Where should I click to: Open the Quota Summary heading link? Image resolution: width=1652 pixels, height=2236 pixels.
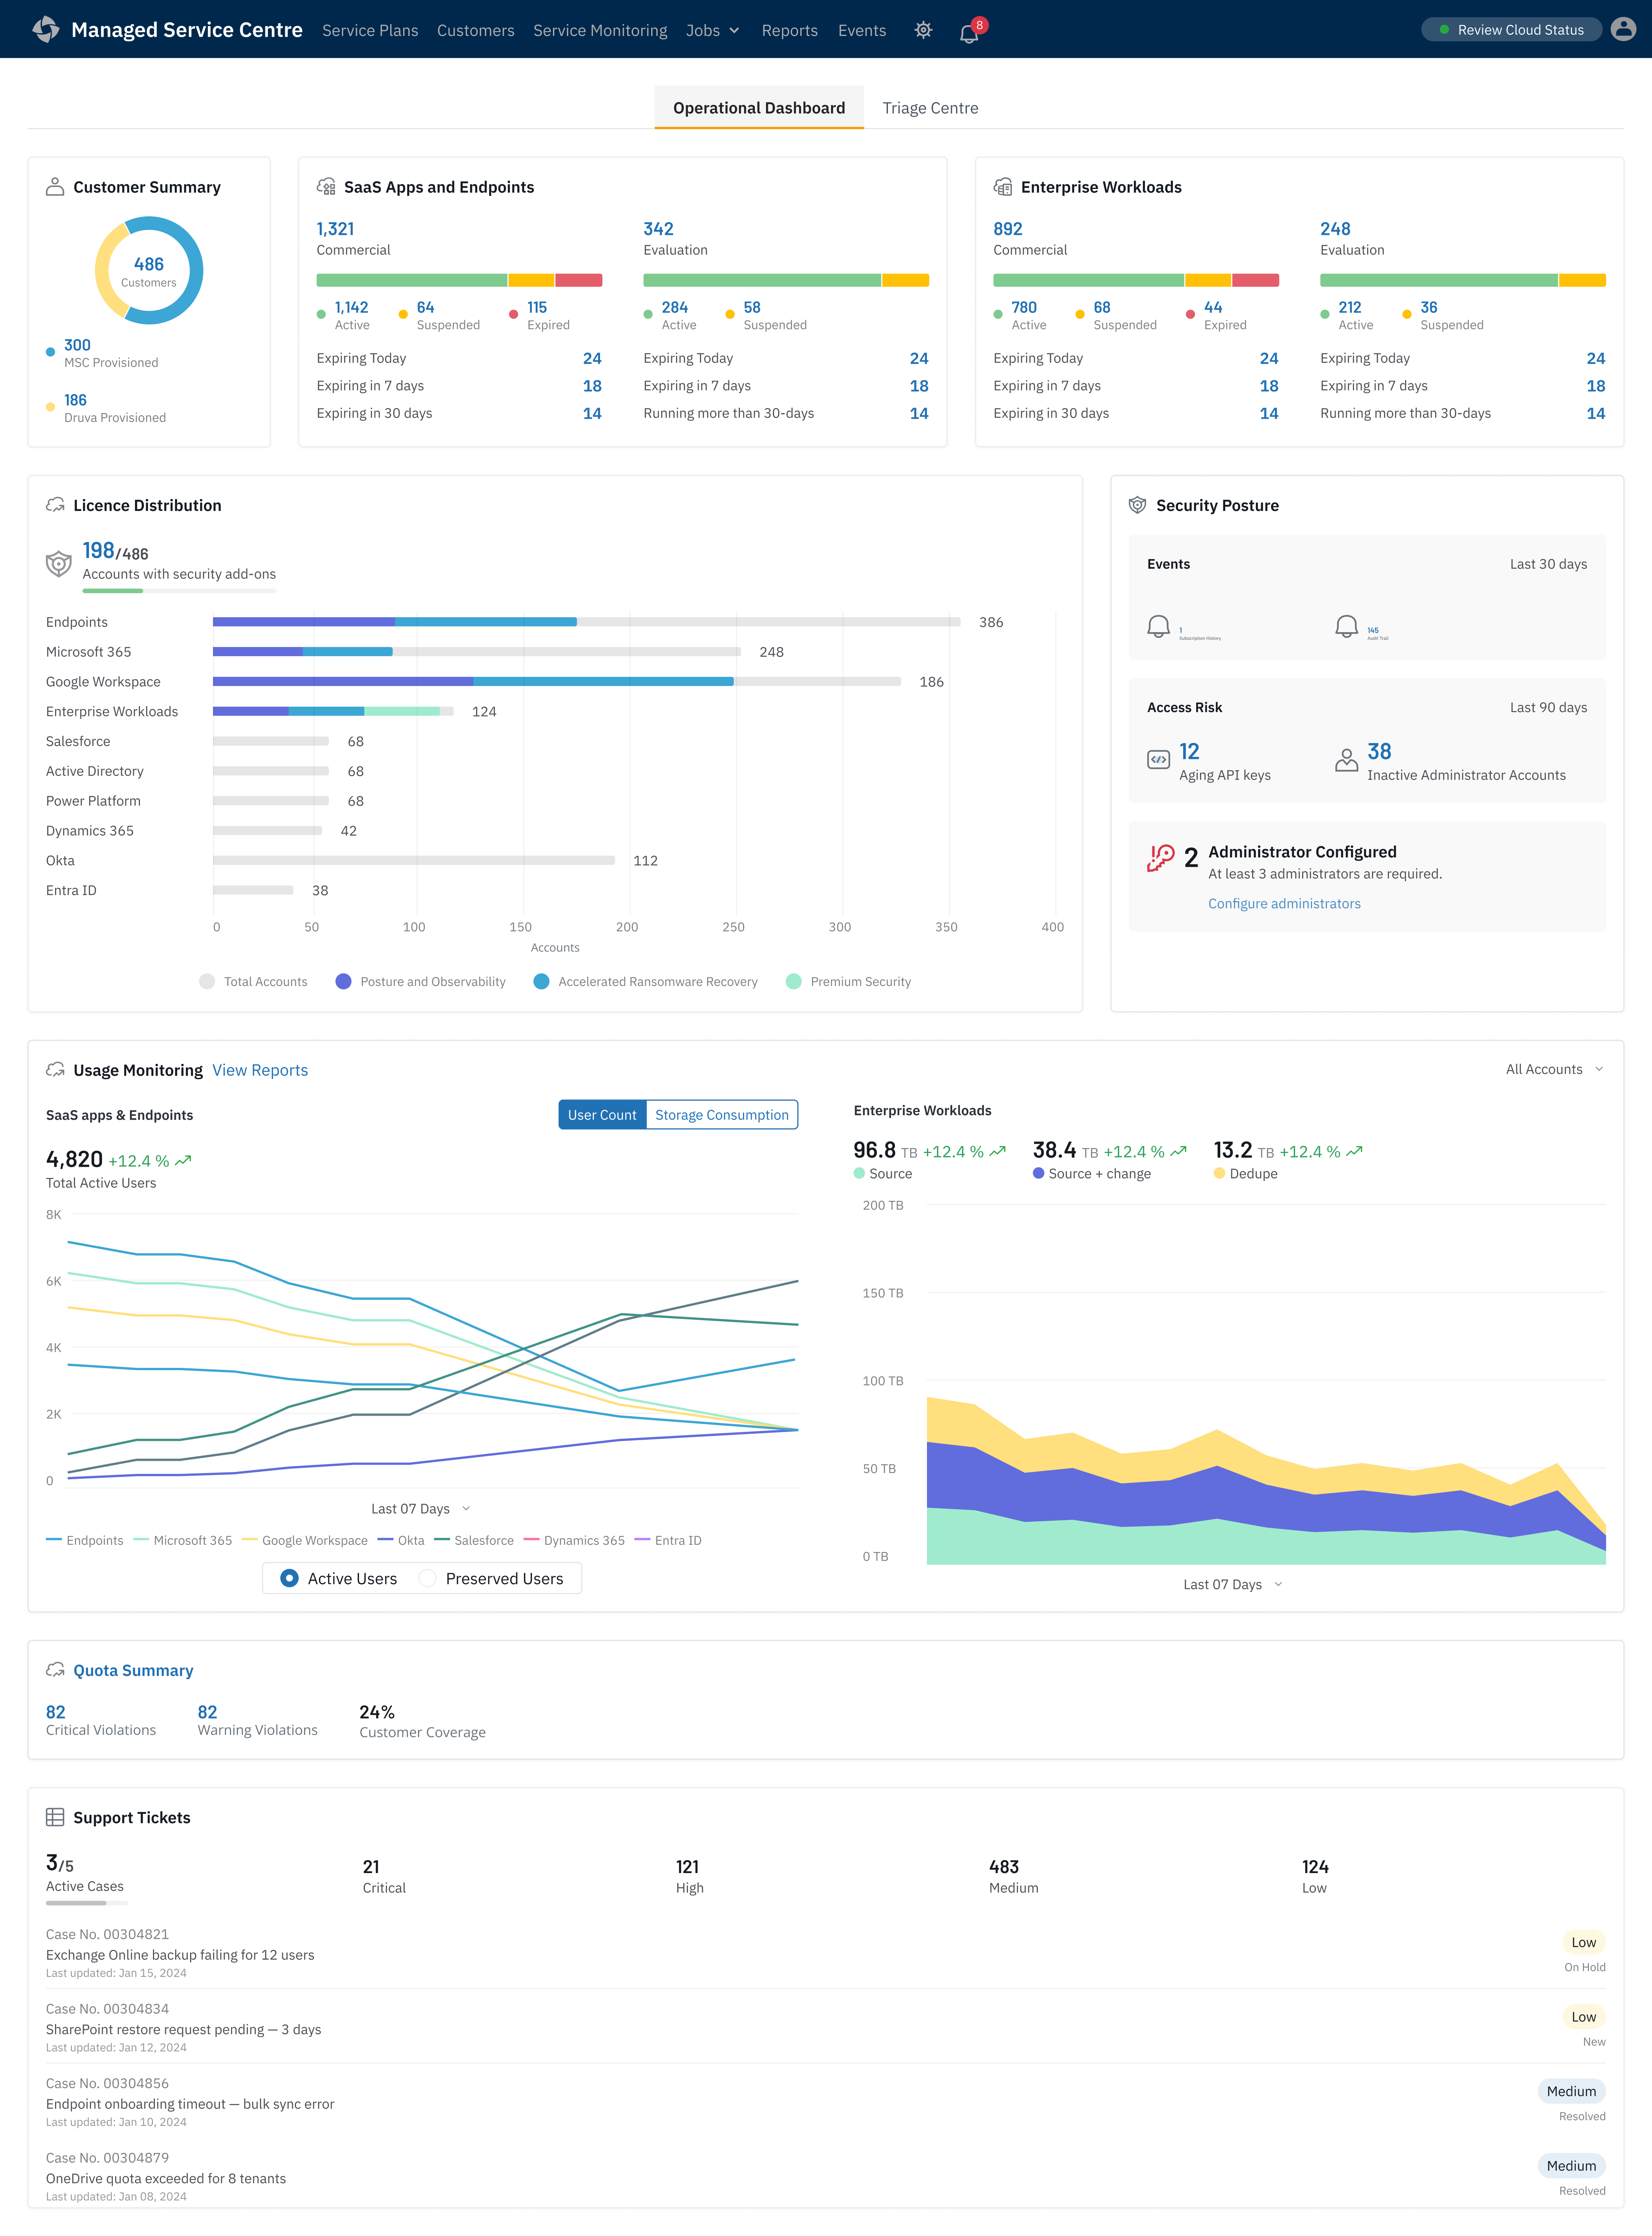pos(133,1670)
